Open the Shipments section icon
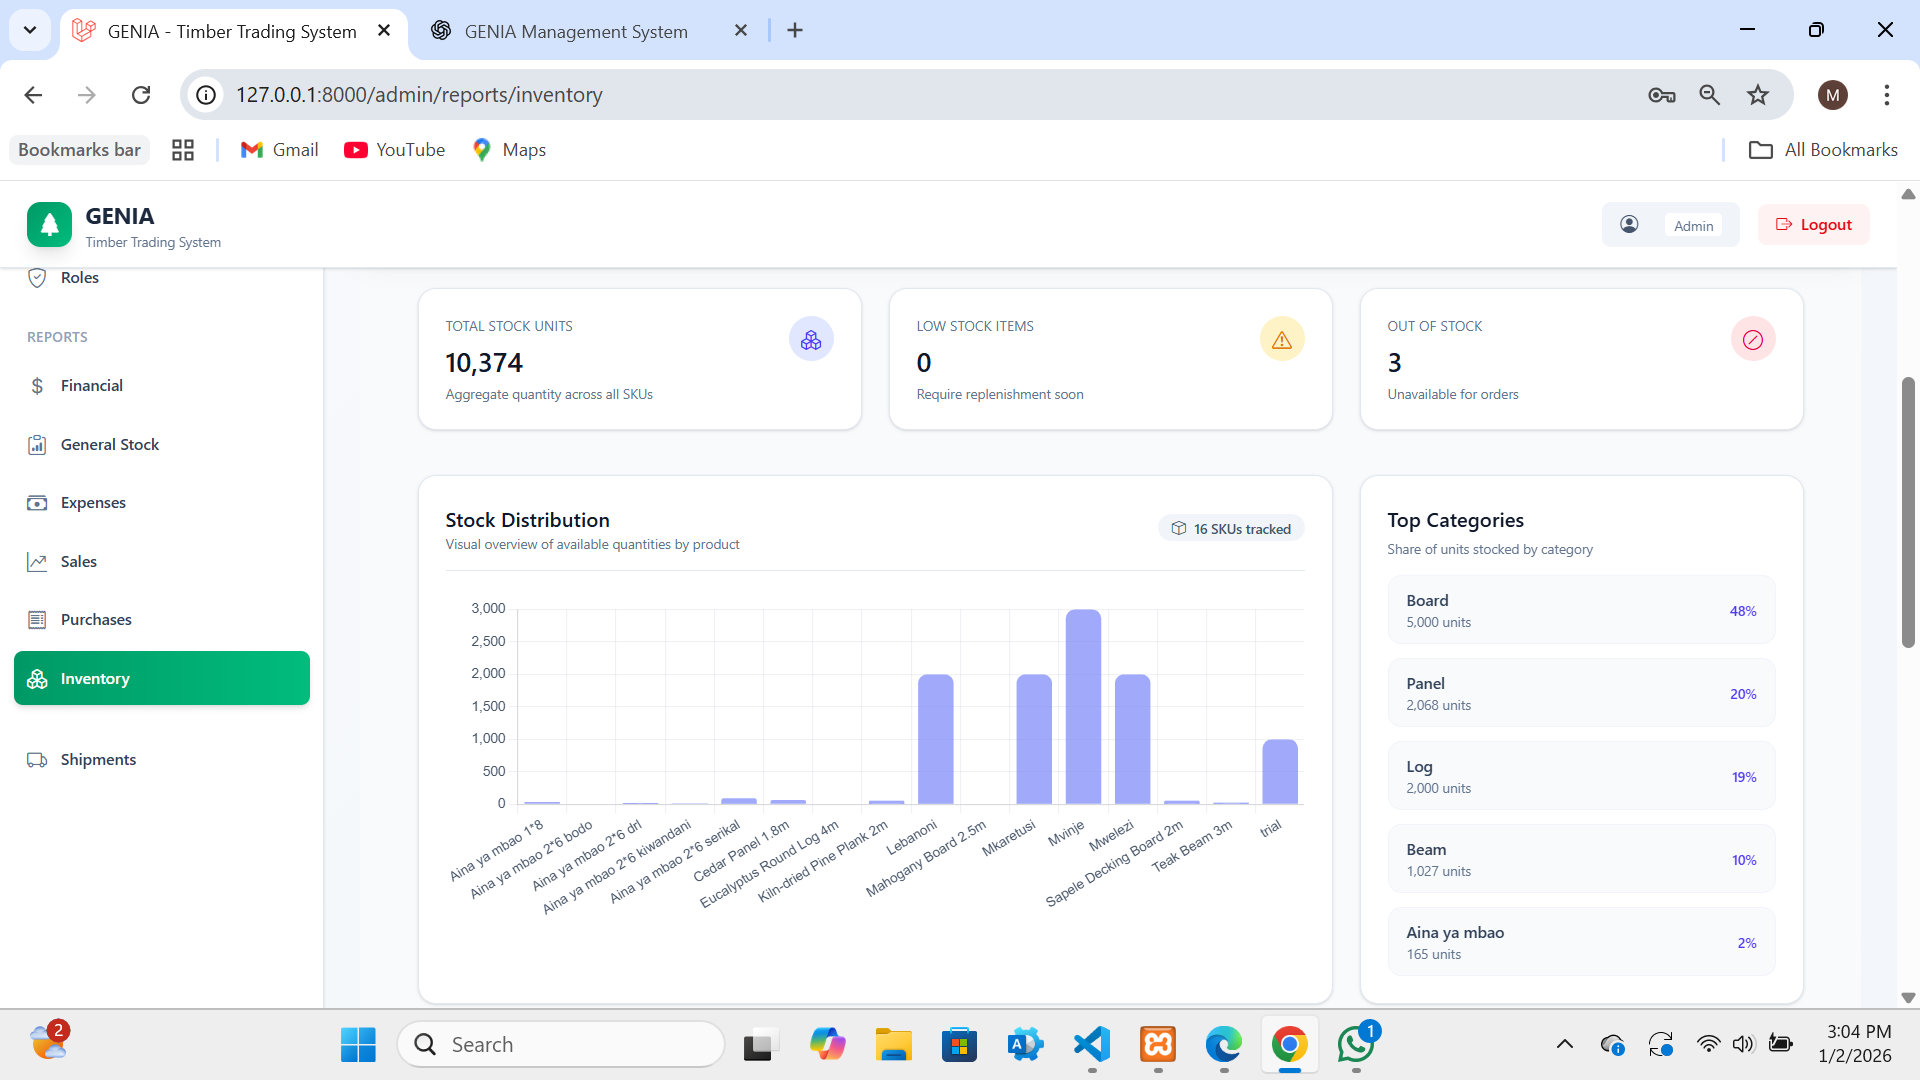This screenshot has width=1920, height=1080. [37, 759]
